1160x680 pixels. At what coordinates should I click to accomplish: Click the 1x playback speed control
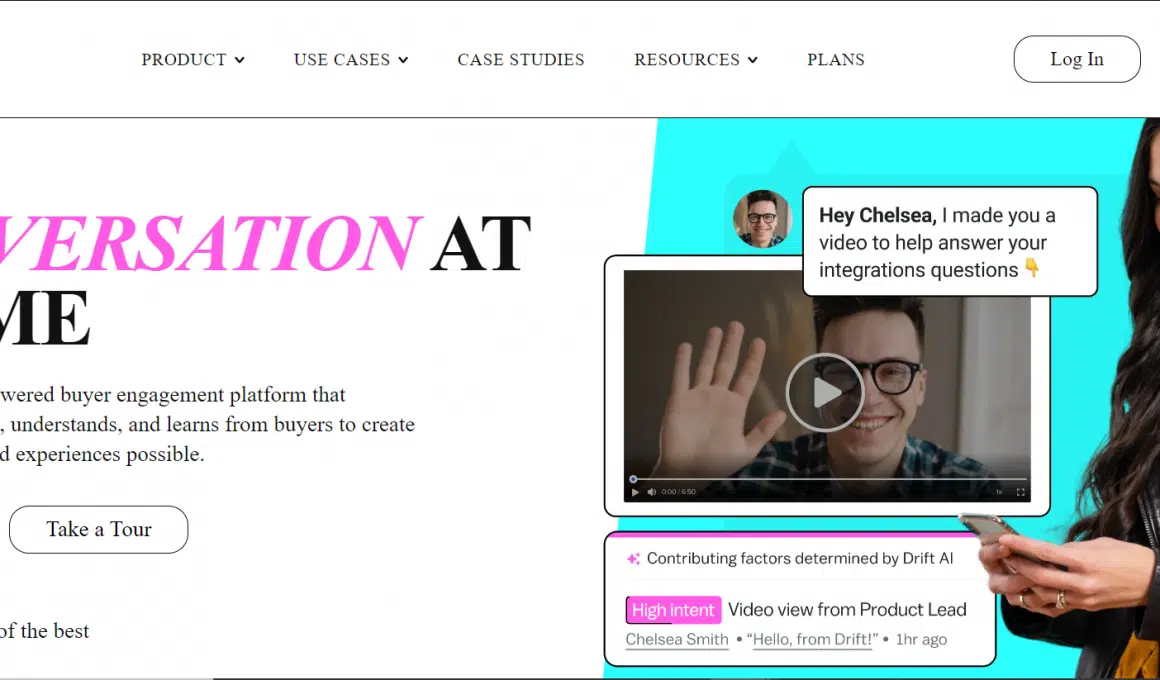(999, 492)
